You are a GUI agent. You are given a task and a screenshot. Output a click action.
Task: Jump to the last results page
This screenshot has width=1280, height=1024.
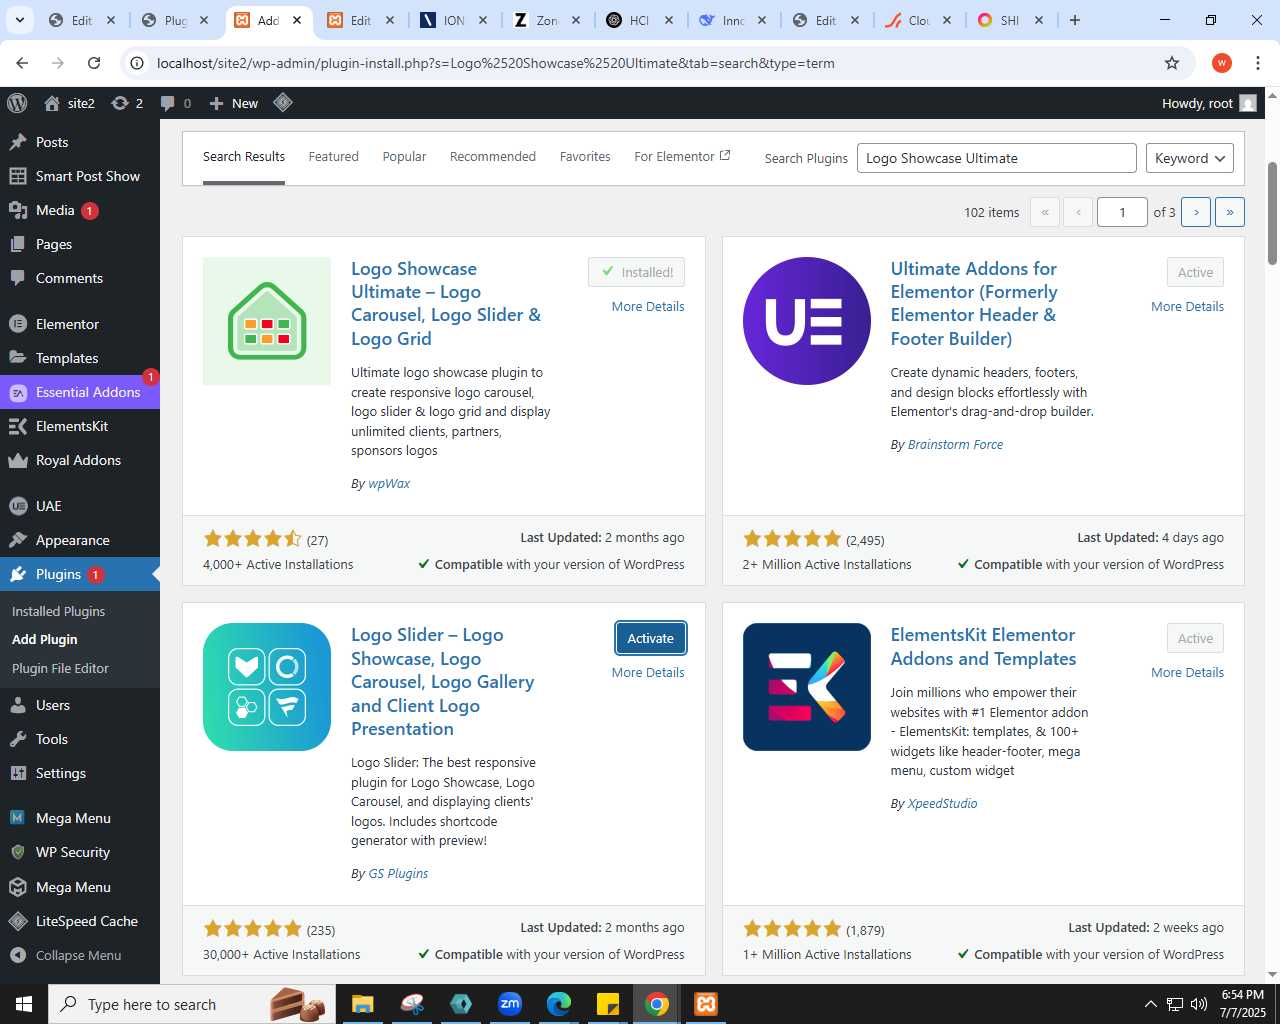(x=1230, y=212)
